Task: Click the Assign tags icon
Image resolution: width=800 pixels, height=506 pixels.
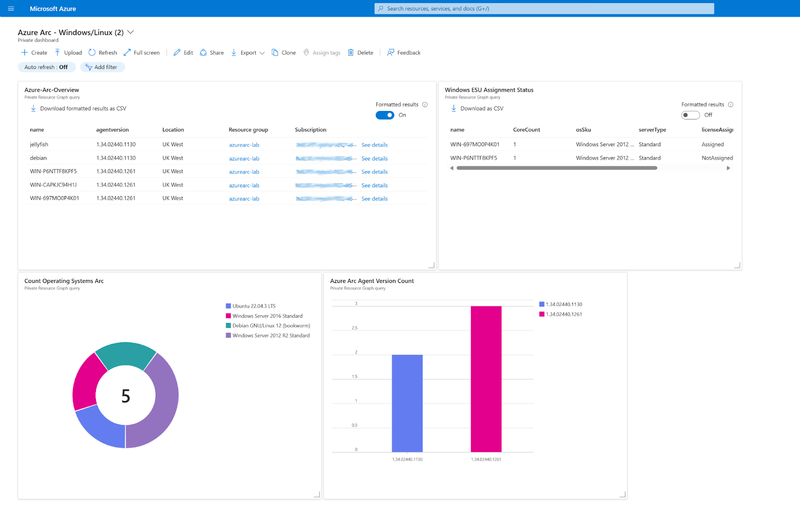Action: click(x=306, y=53)
